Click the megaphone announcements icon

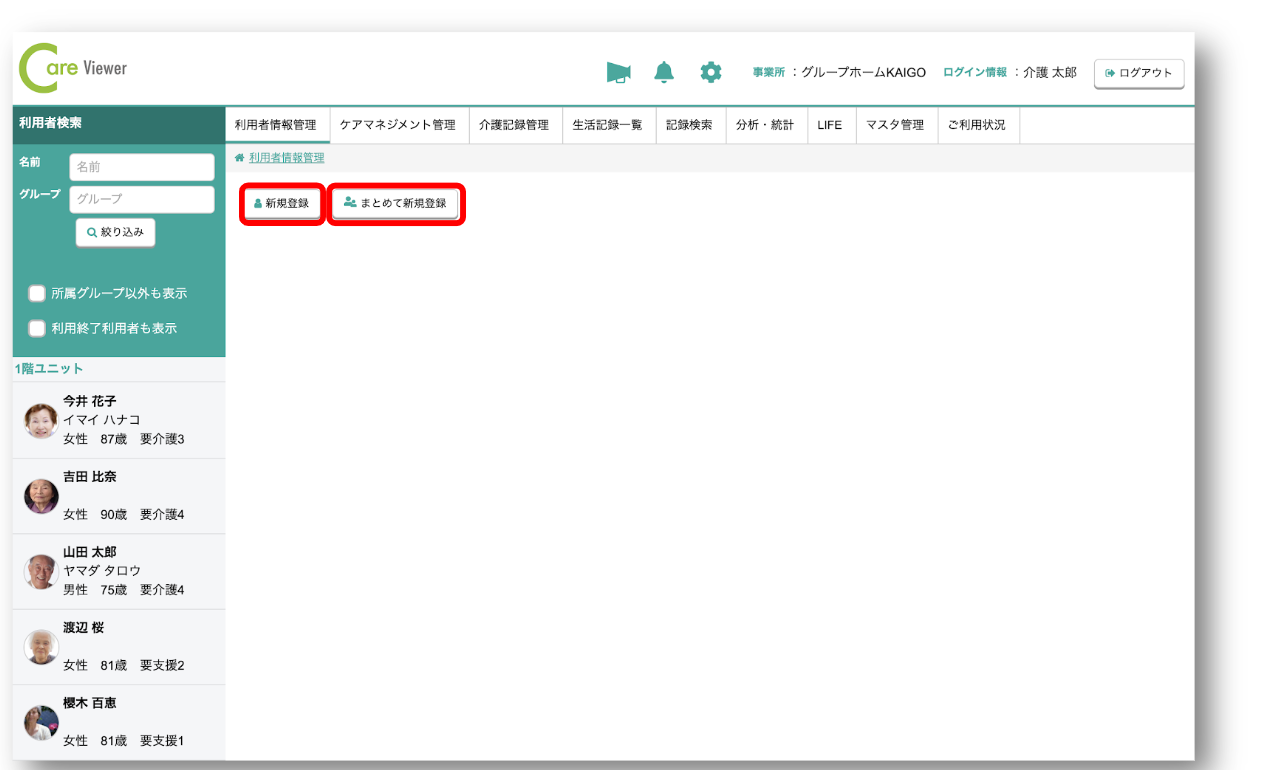click(618, 72)
